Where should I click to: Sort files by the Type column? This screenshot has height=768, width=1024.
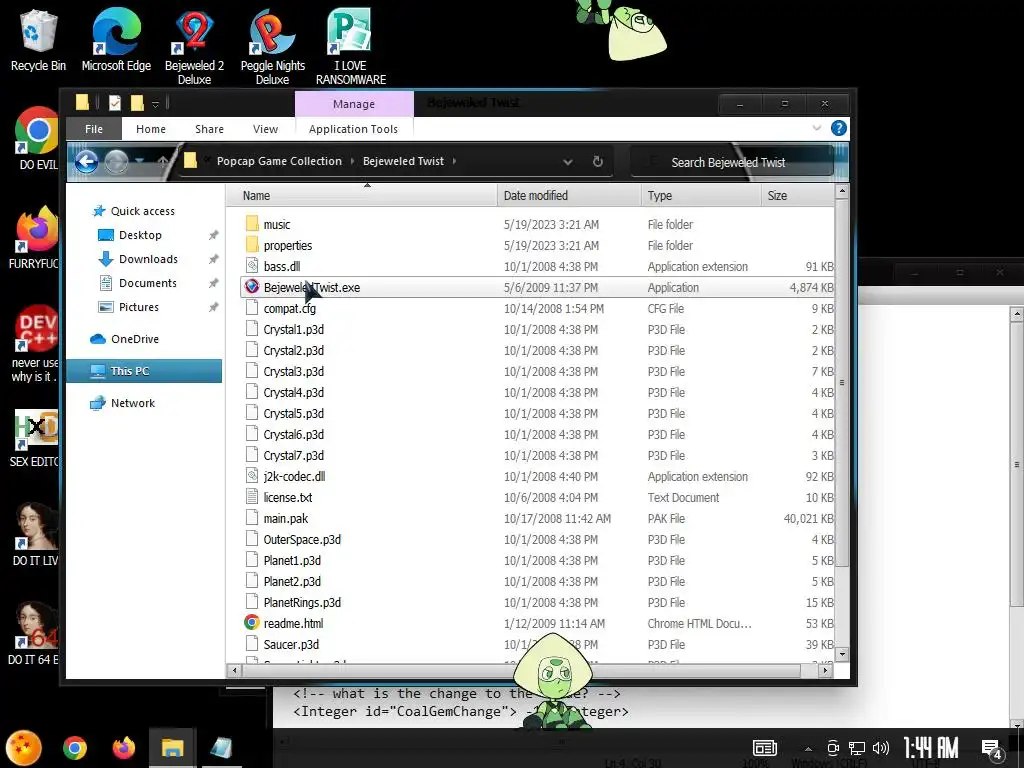[701, 195]
